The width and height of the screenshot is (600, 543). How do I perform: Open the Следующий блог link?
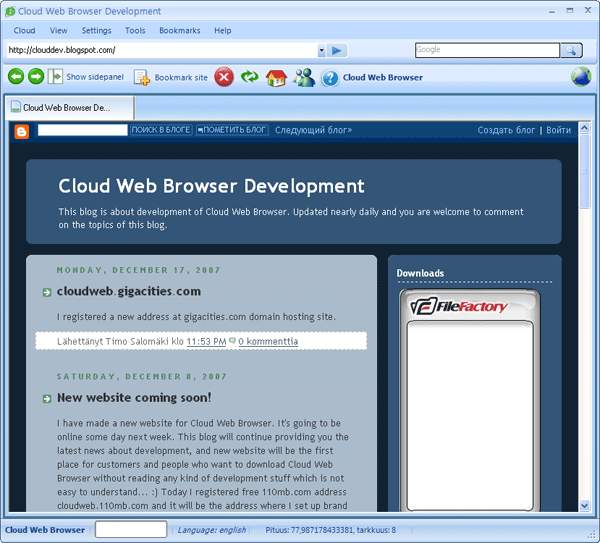(313, 130)
